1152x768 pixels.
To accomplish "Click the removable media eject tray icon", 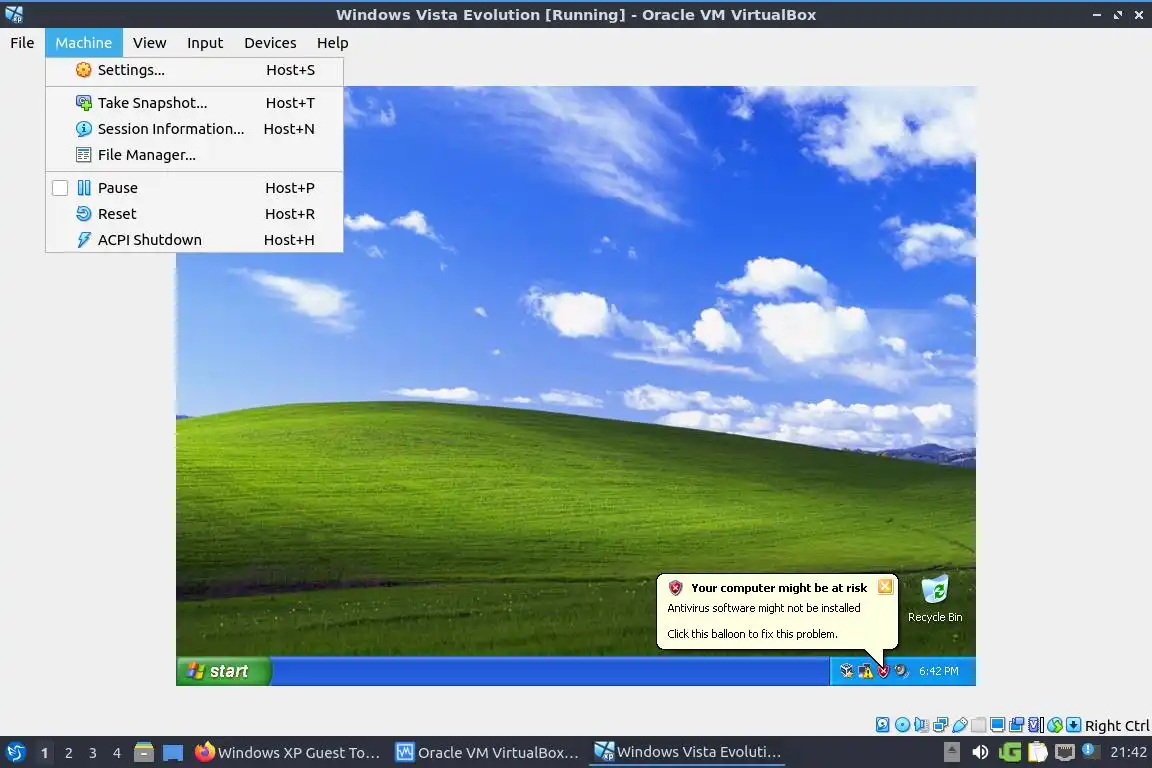I will tap(951, 752).
